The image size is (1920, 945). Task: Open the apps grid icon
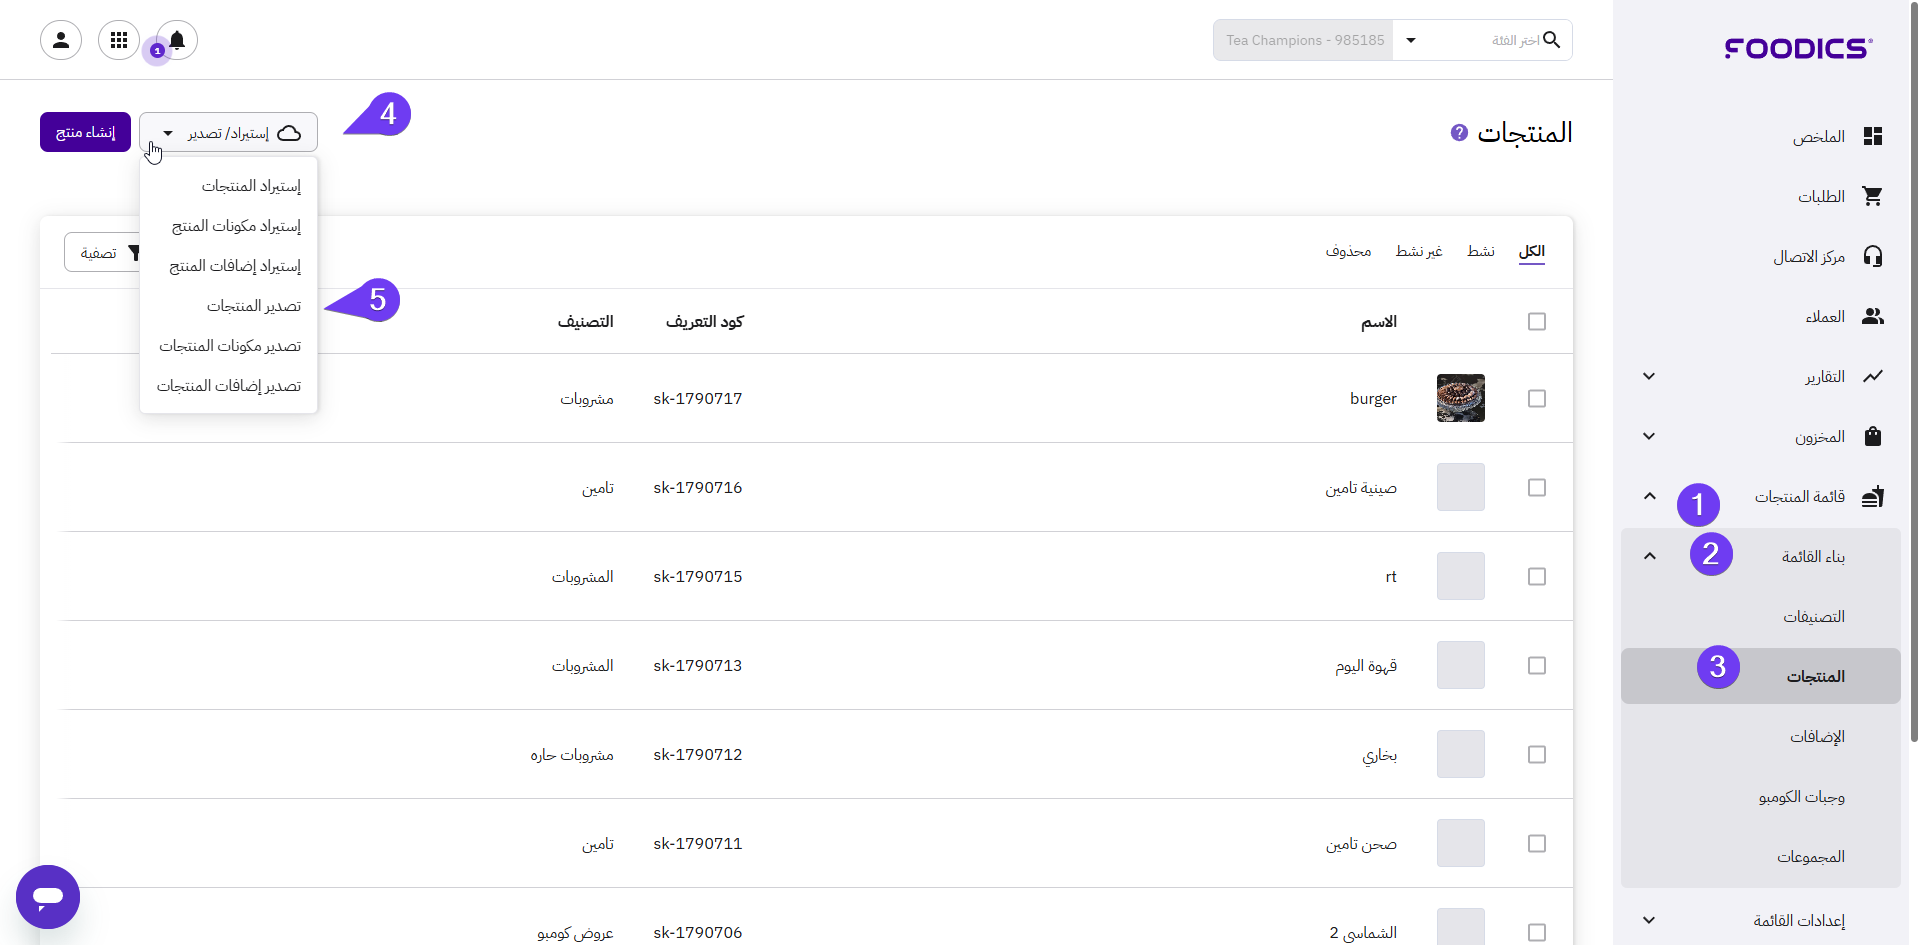[x=119, y=40]
